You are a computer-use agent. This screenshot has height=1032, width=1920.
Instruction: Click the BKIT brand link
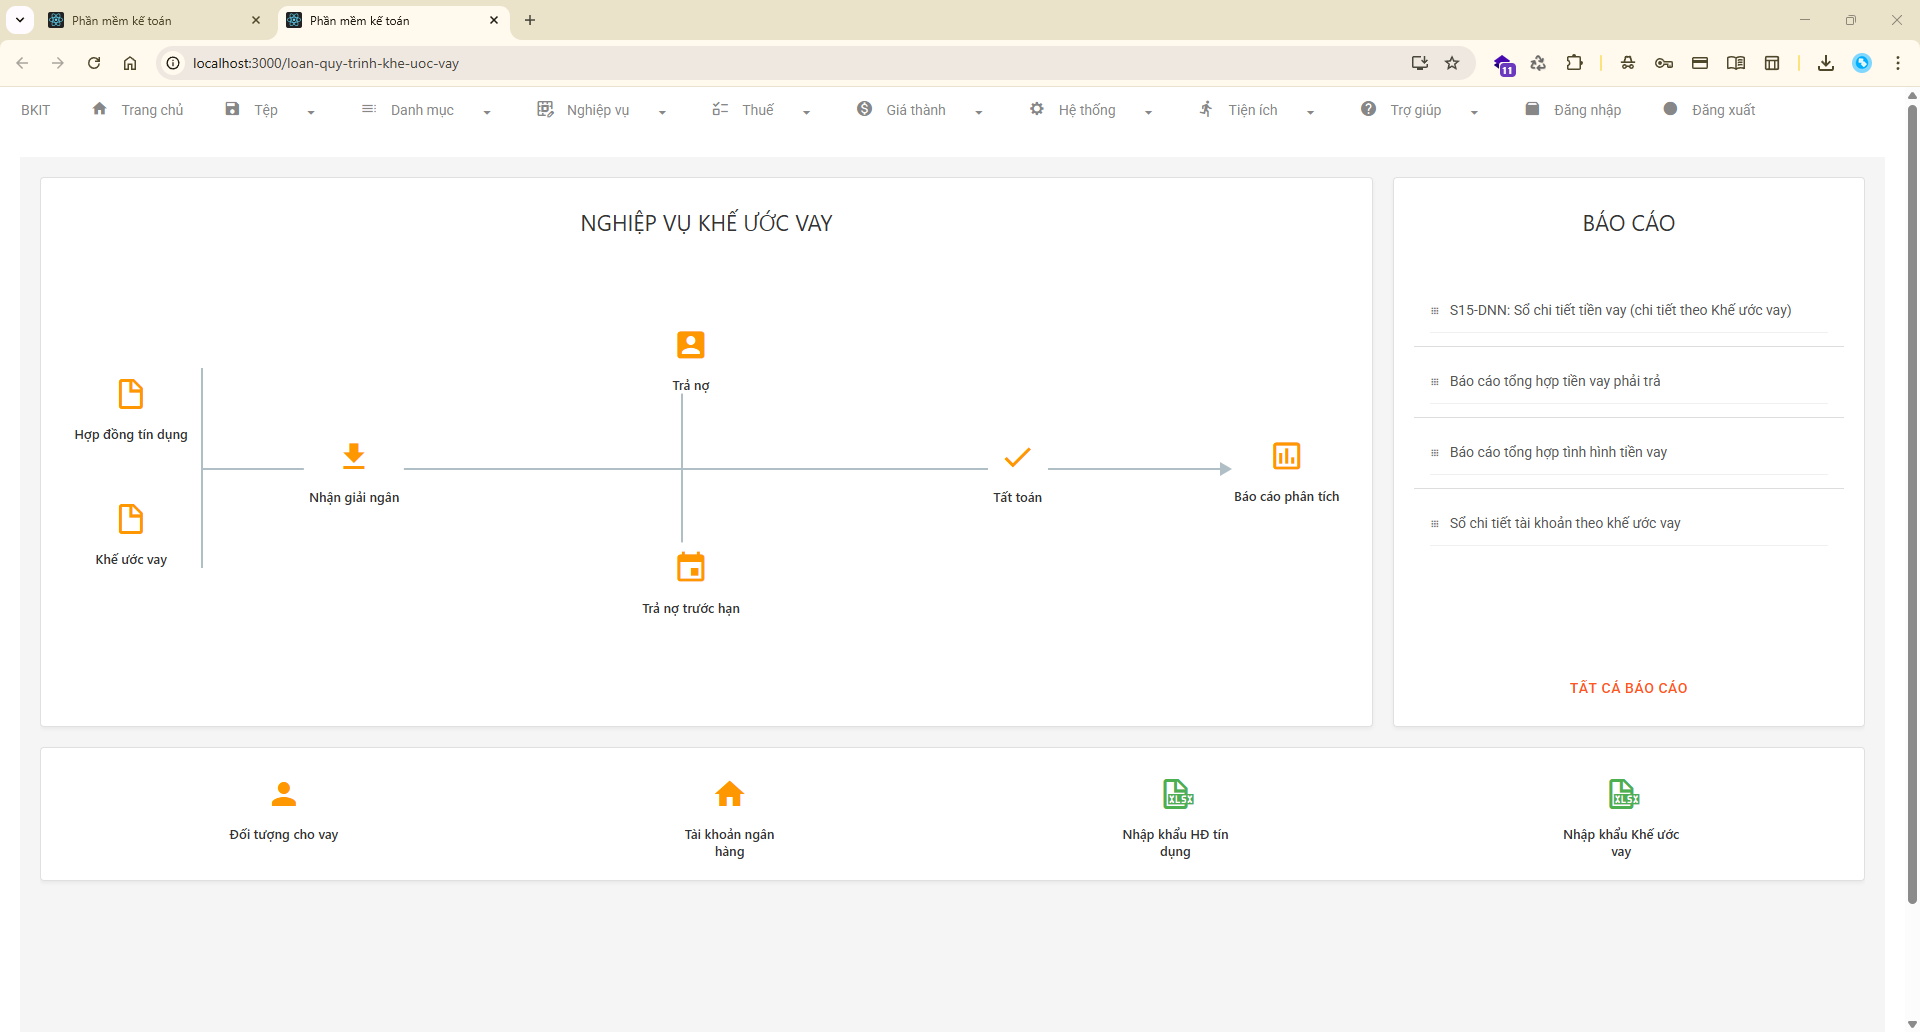[36, 110]
